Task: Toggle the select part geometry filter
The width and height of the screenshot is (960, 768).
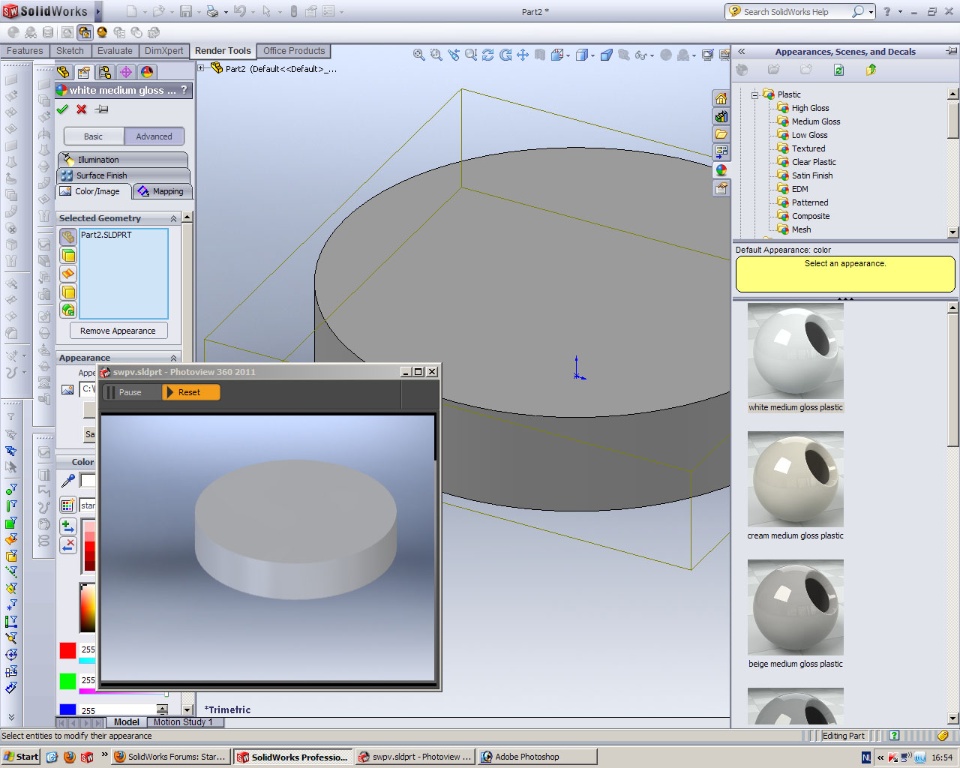Action: (68, 237)
